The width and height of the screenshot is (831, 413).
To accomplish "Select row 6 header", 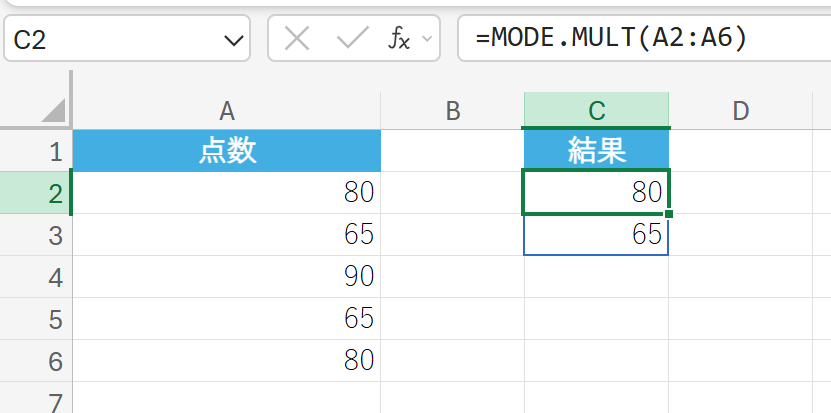I will [36, 359].
